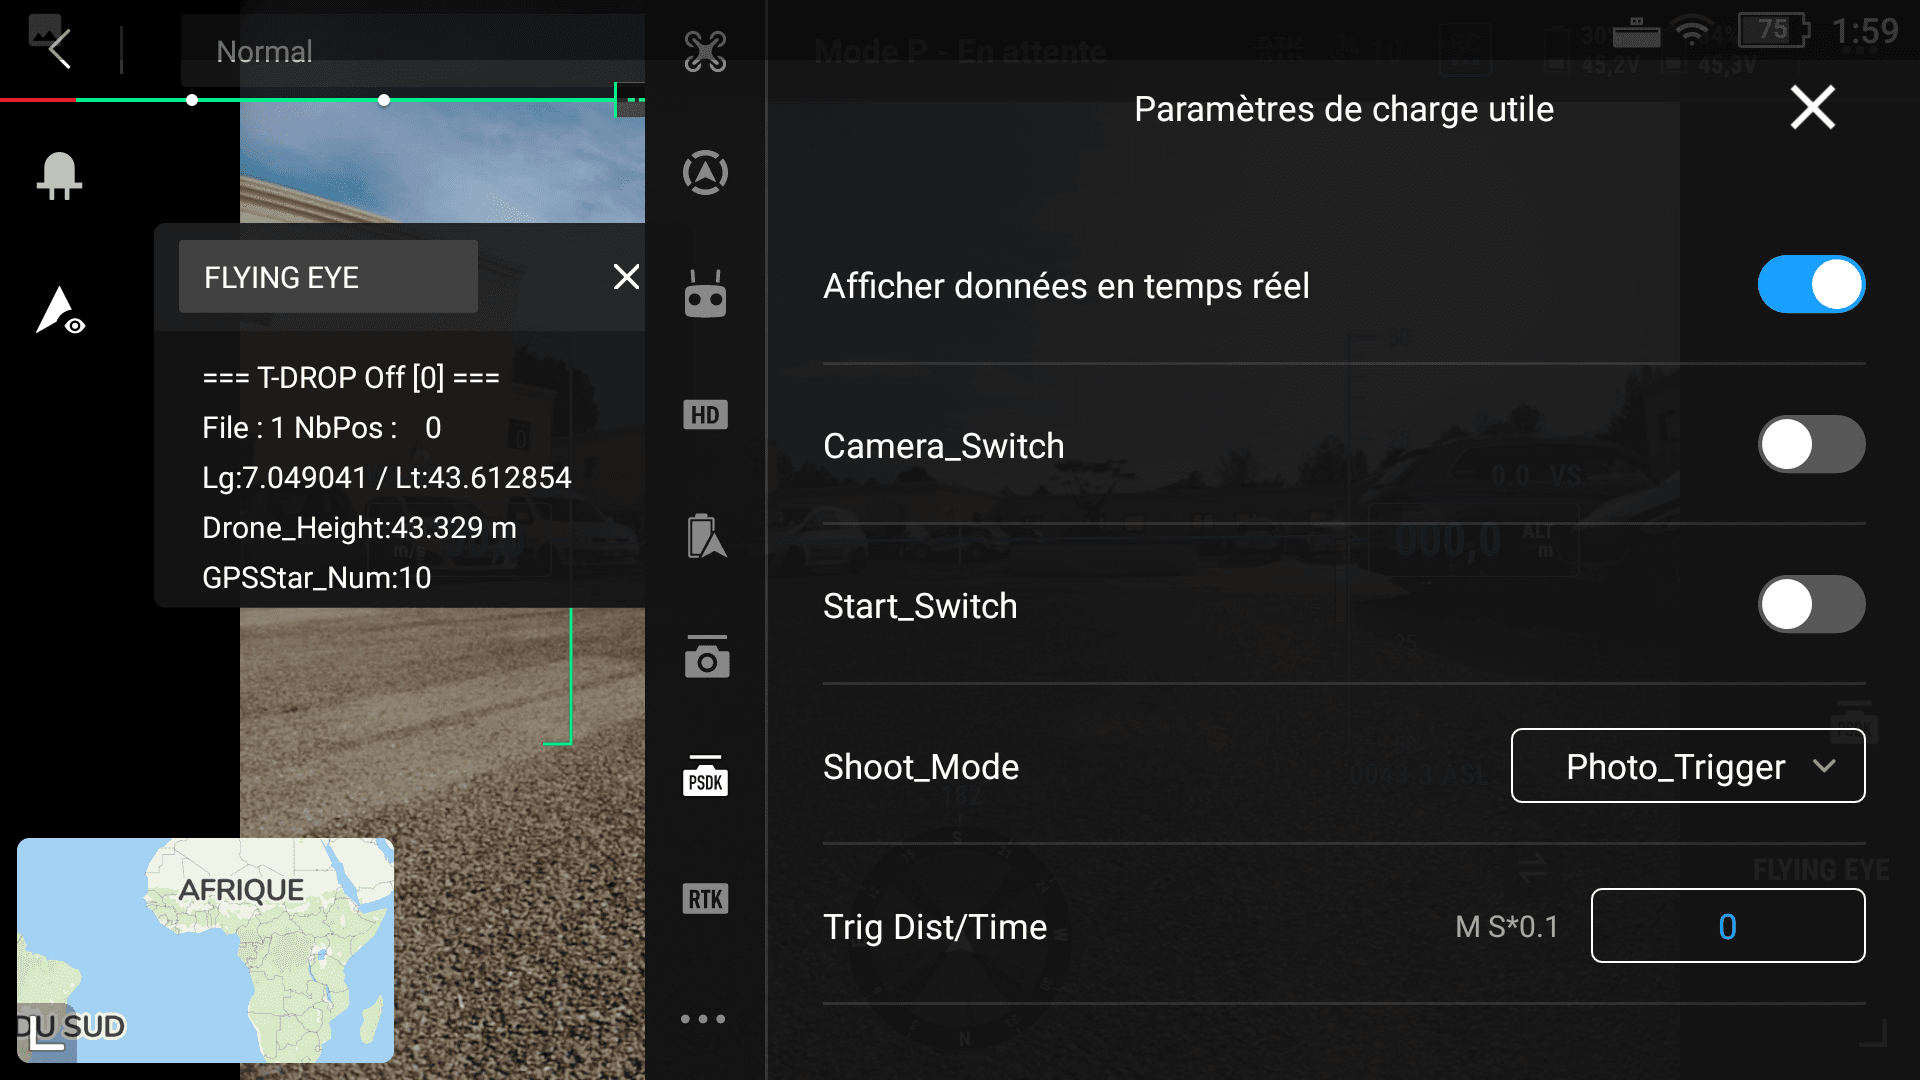This screenshot has height=1080, width=1920.
Task: Open the aircraft drone settings icon
Action: (705, 52)
